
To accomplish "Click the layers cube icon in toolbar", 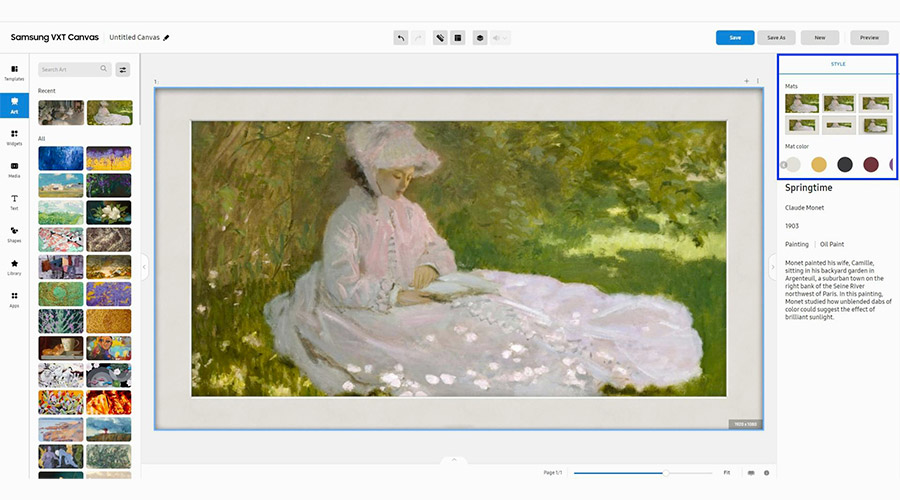I will coord(480,38).
